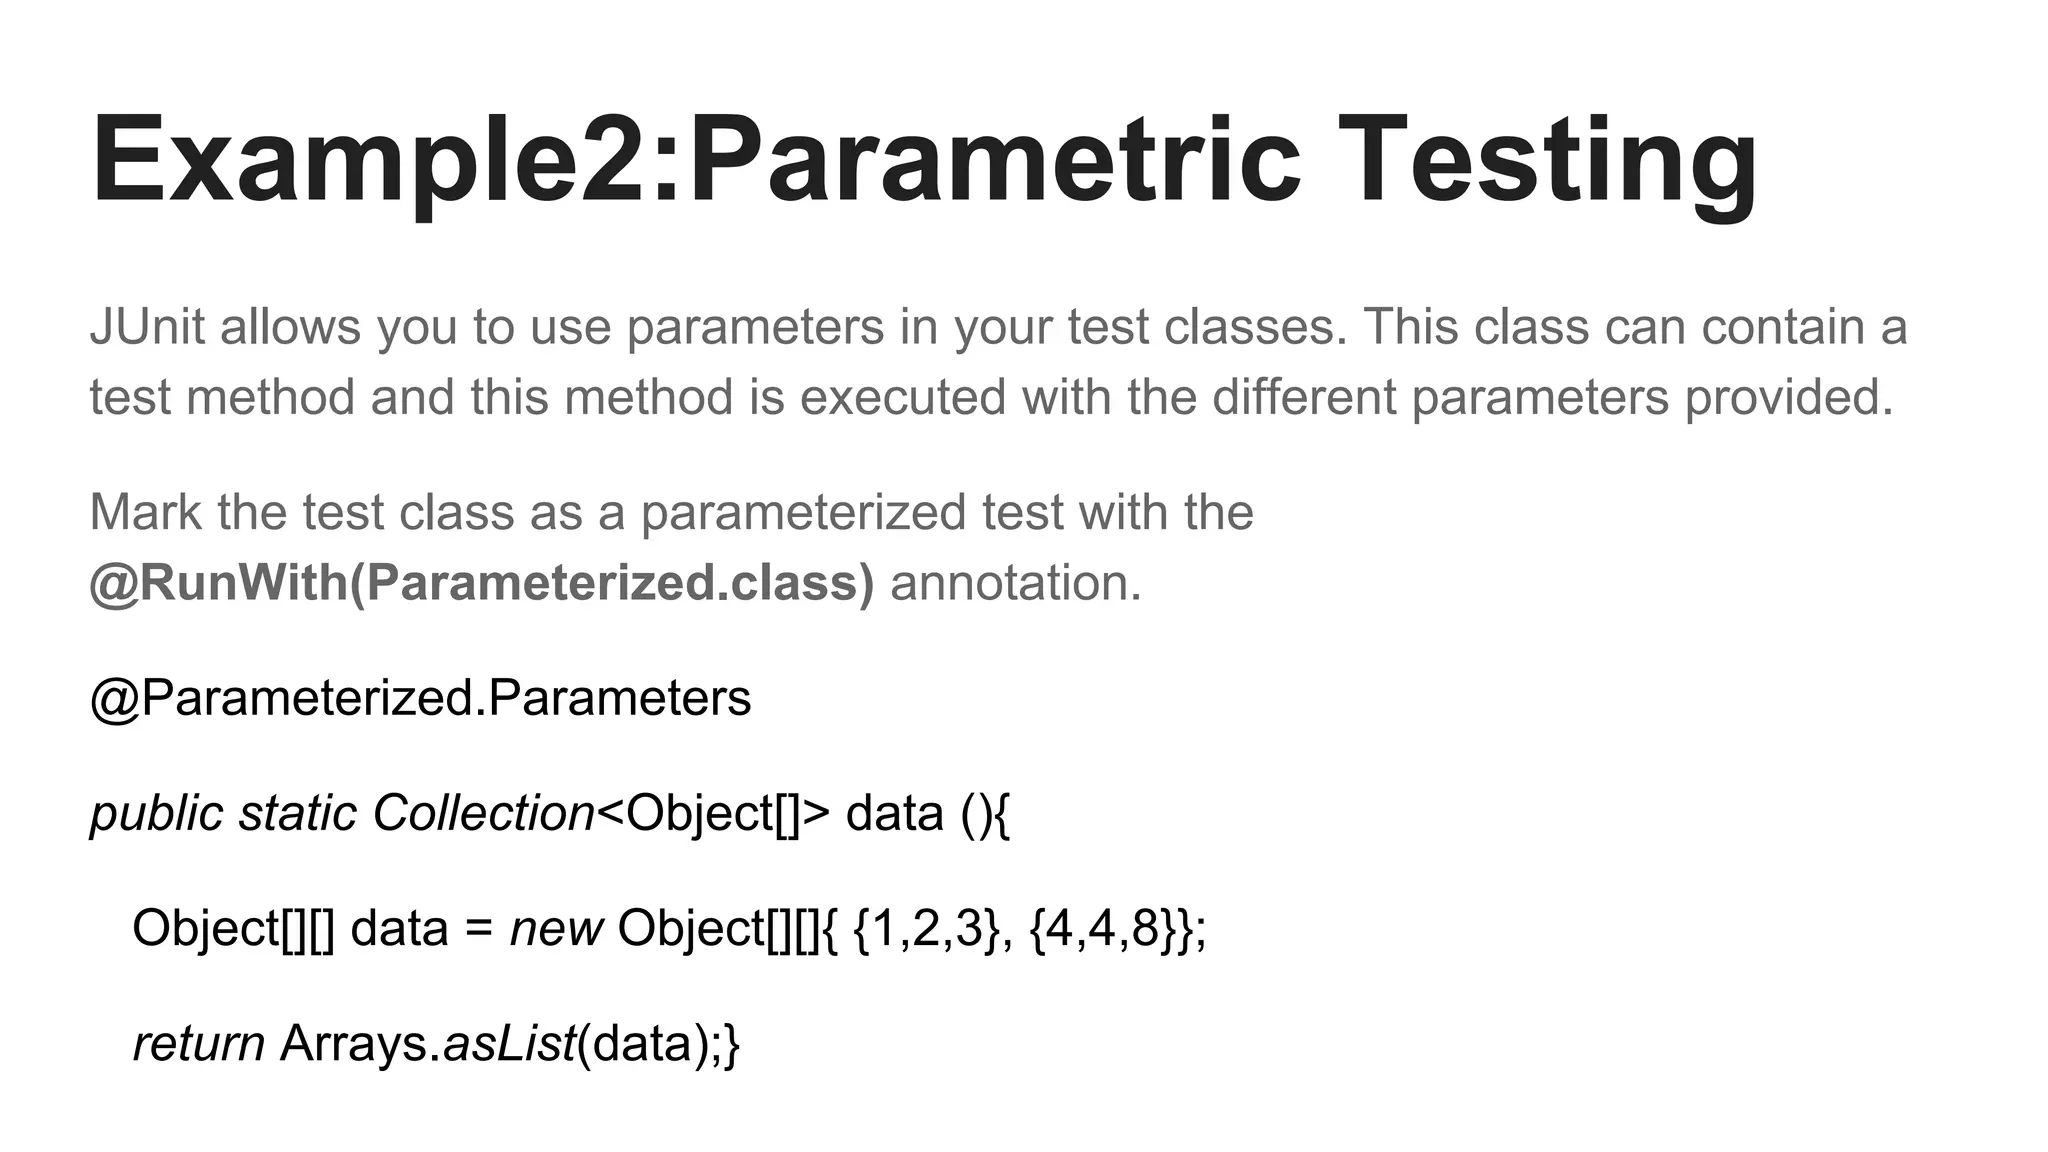Click "Object[][] data" at the declaration start
The height and width of the screenshot is (1152, 2048).
point(290,928)
